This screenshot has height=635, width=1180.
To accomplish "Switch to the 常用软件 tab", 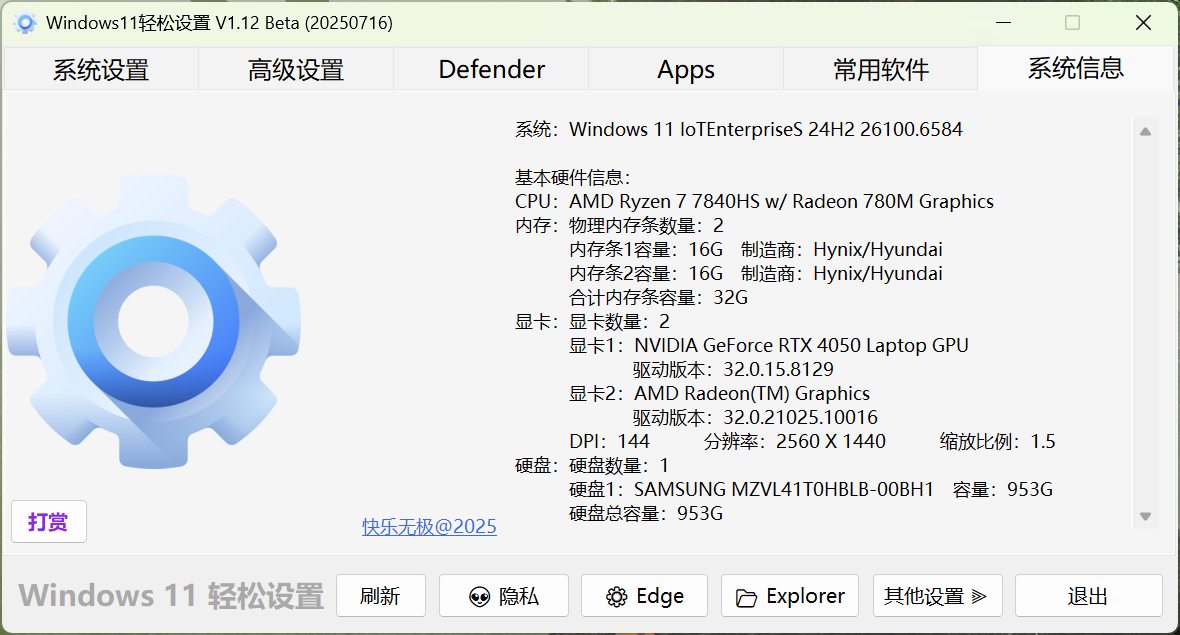I will point(881,69).
